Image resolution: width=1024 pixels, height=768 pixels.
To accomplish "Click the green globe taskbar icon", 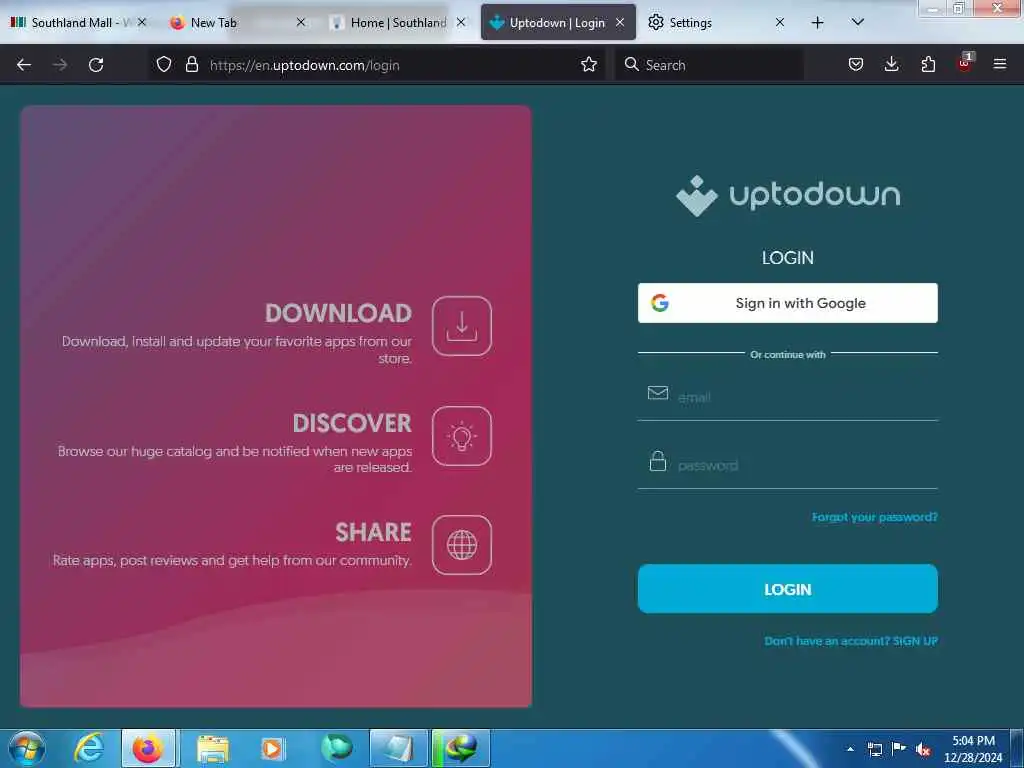I will coord(336,748).
